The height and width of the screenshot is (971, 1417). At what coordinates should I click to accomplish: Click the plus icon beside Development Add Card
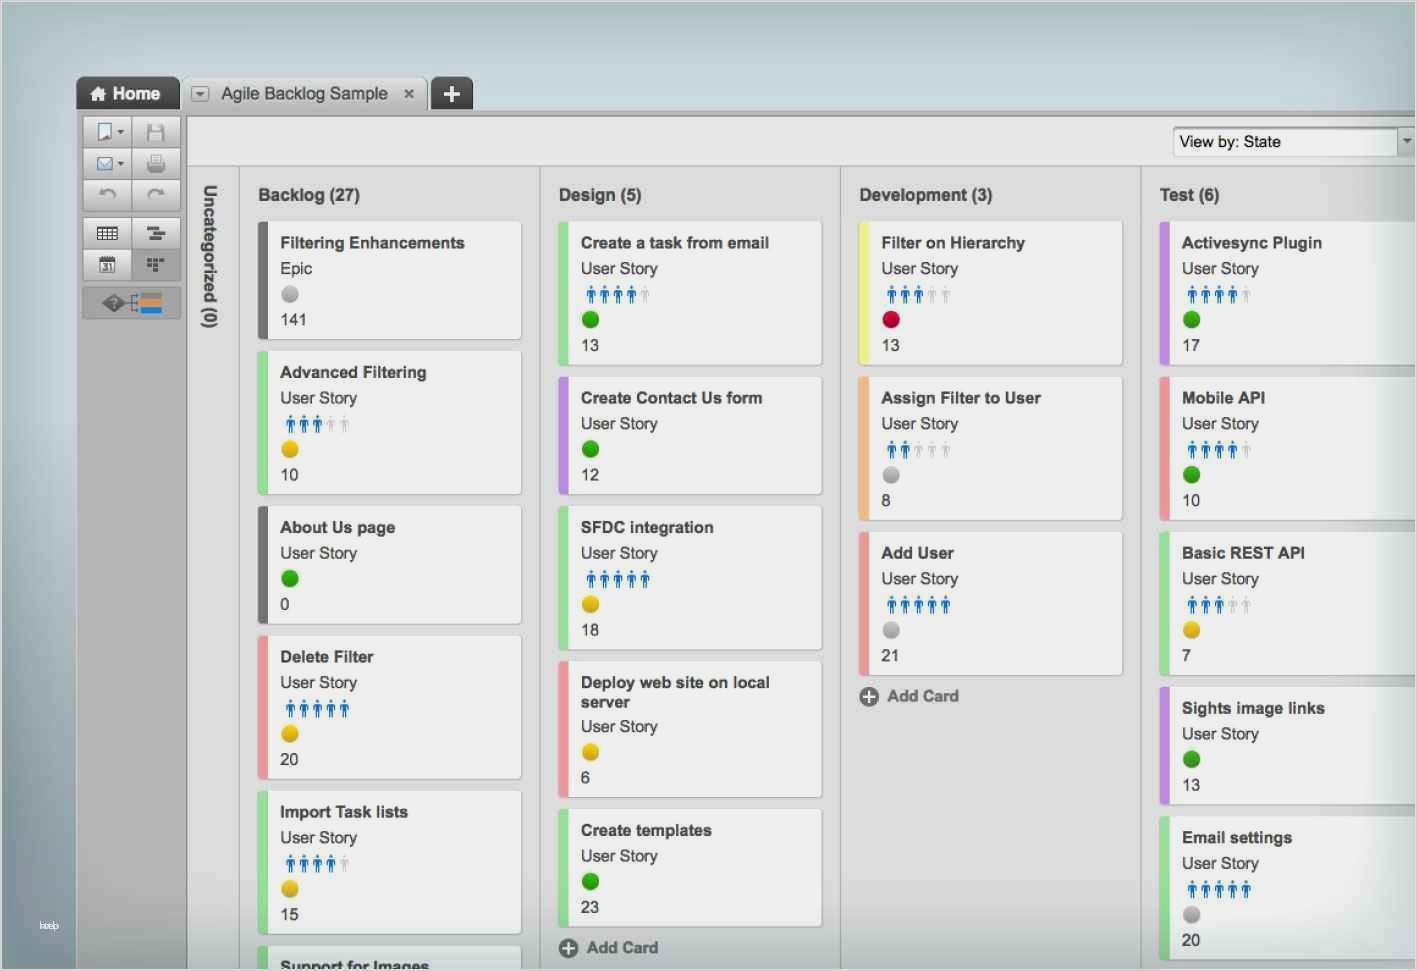click(869, 697)
